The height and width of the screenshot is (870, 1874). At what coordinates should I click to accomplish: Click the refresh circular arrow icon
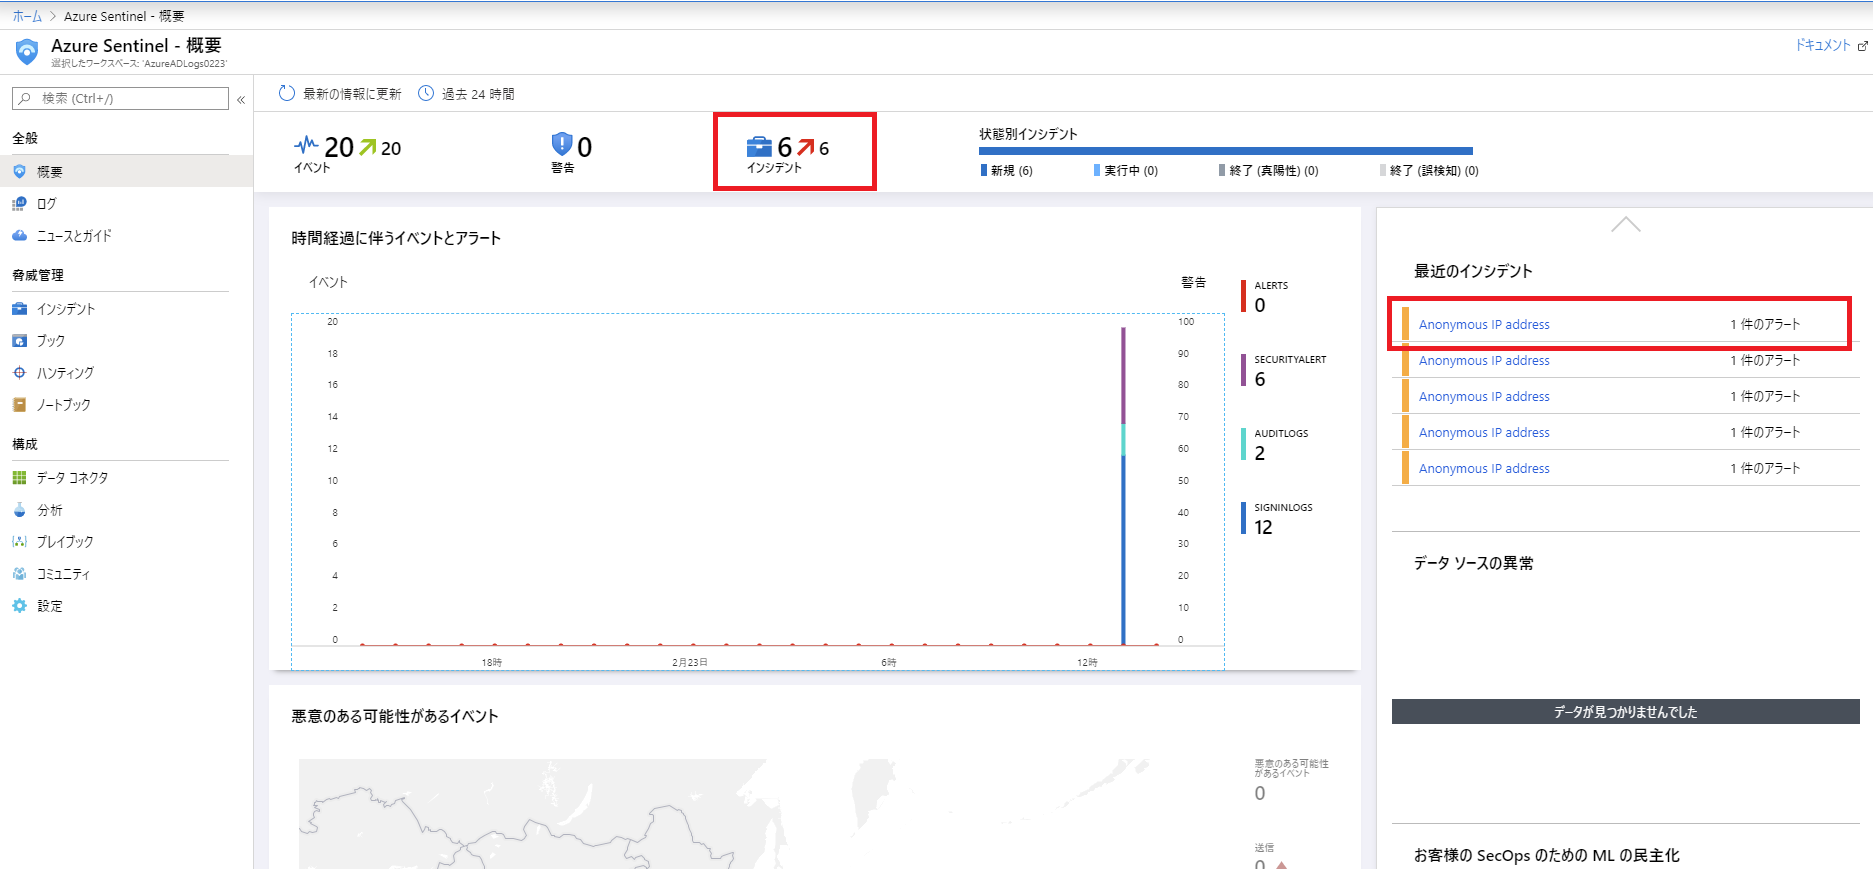tap(287, 93)
